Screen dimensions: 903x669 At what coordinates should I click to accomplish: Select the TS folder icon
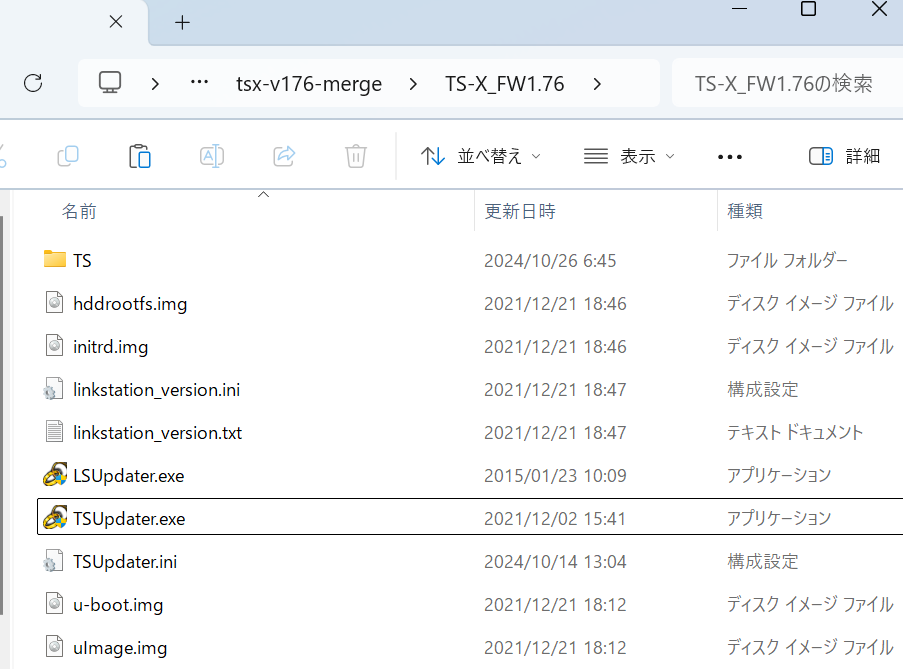55,259
